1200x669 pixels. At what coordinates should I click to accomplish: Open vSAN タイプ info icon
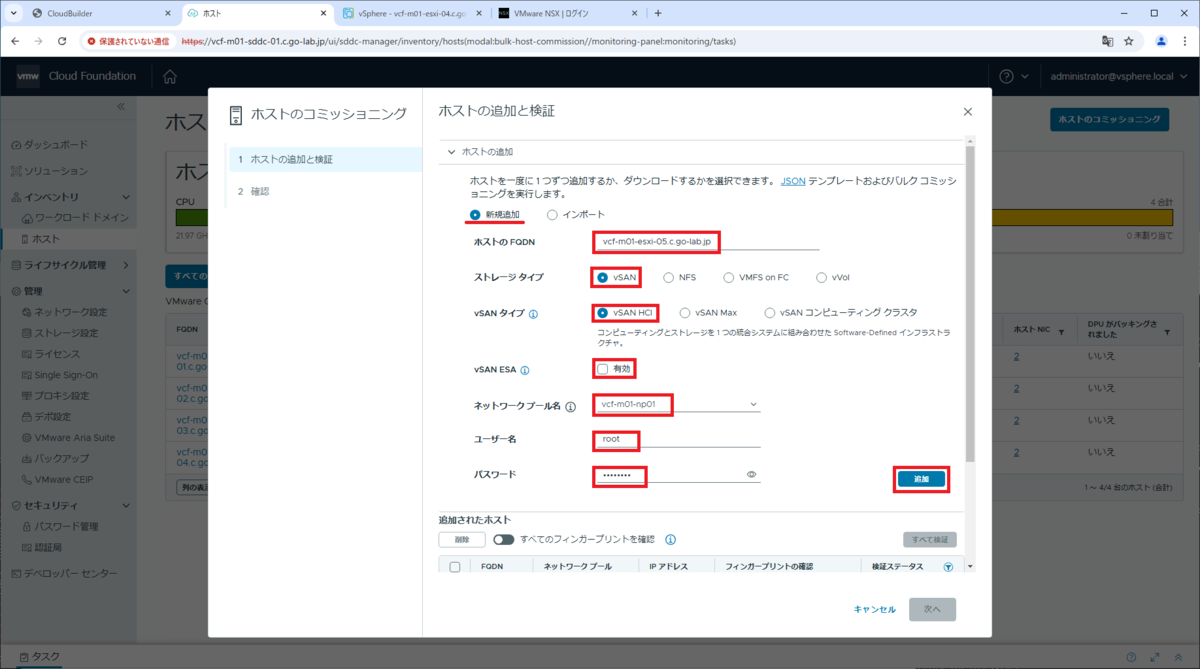(533, 314)
